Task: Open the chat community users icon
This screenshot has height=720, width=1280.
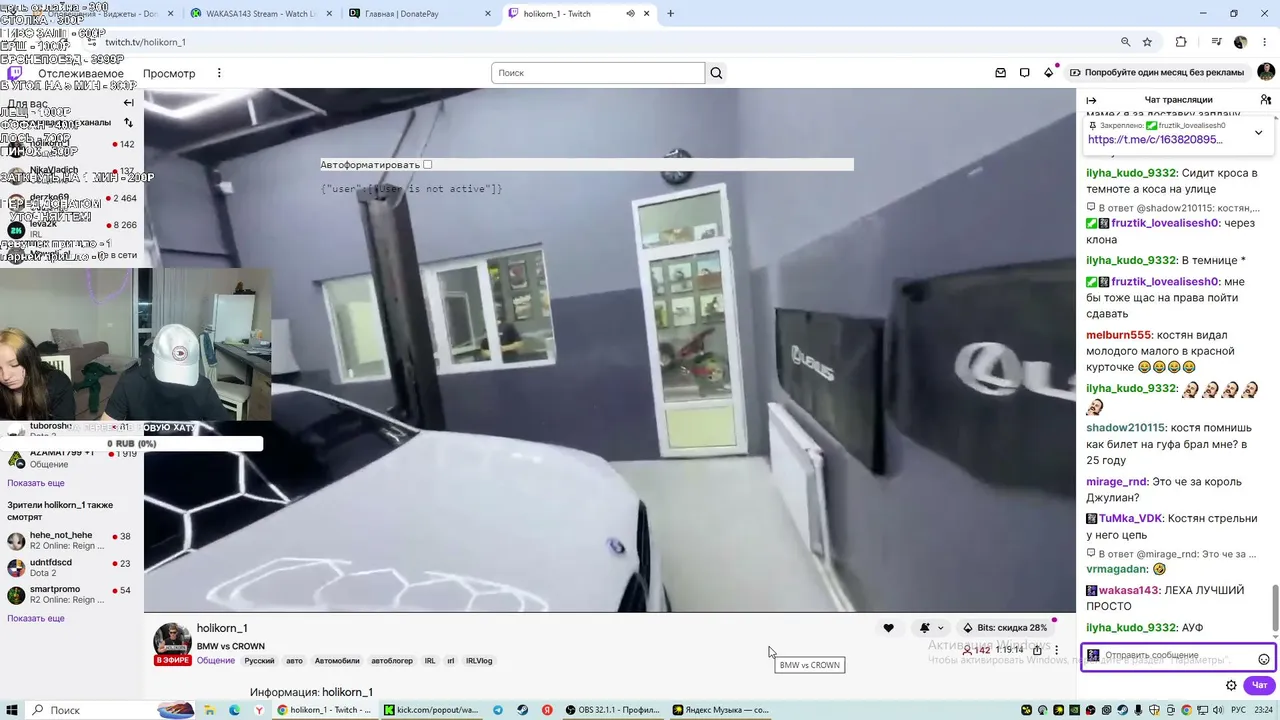Action: click(1266, 100)
